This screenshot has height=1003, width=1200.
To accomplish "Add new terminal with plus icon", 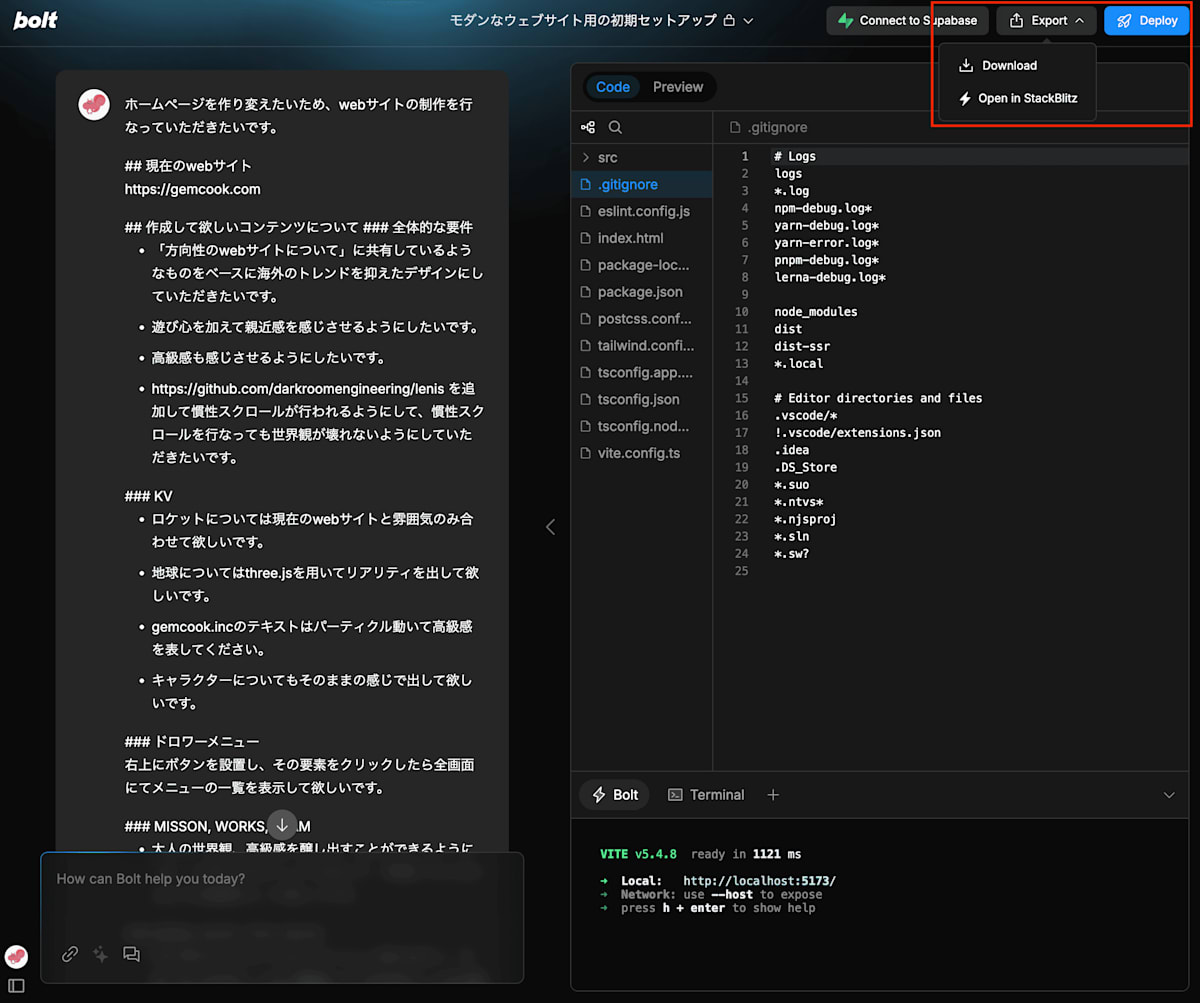I will [x=772, y=795].
